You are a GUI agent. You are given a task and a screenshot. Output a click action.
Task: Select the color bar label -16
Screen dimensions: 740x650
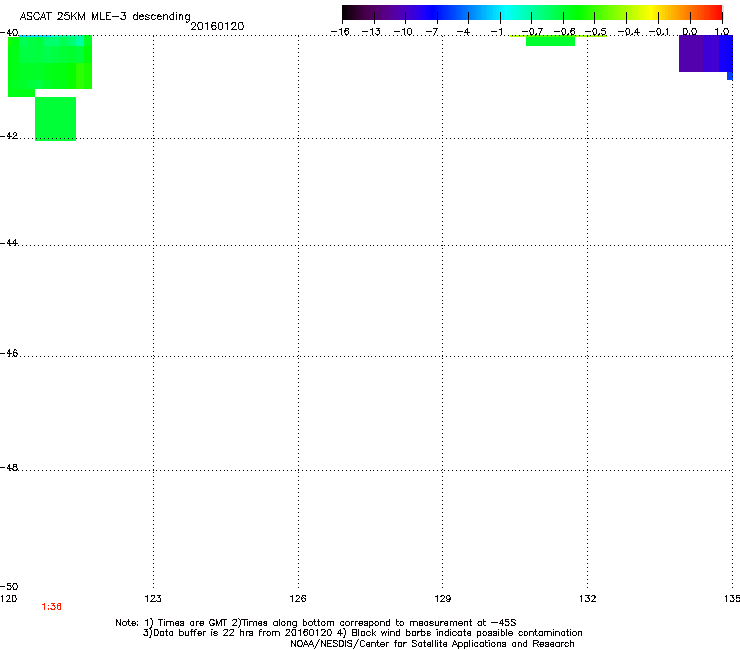[340, 32]
